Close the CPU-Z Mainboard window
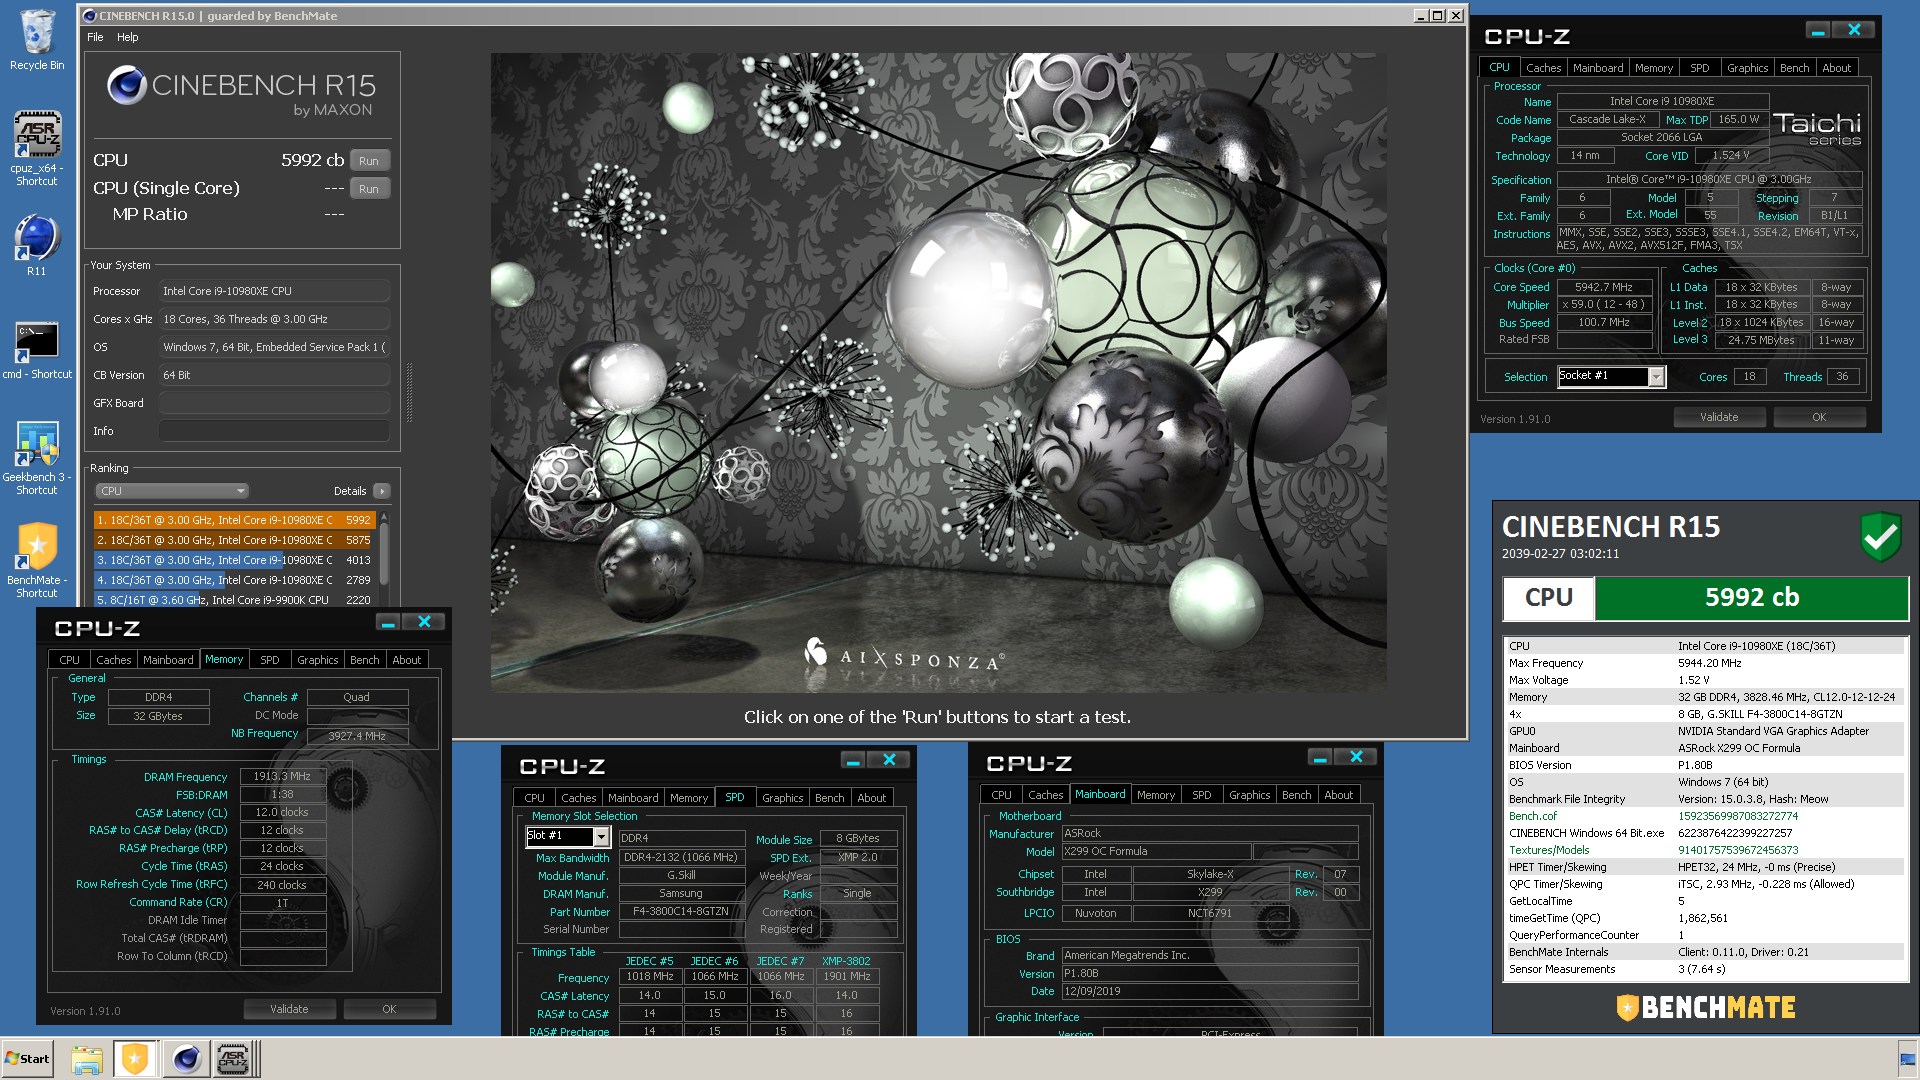This screenshot has height=1080, width=1920. point(1356,757)
